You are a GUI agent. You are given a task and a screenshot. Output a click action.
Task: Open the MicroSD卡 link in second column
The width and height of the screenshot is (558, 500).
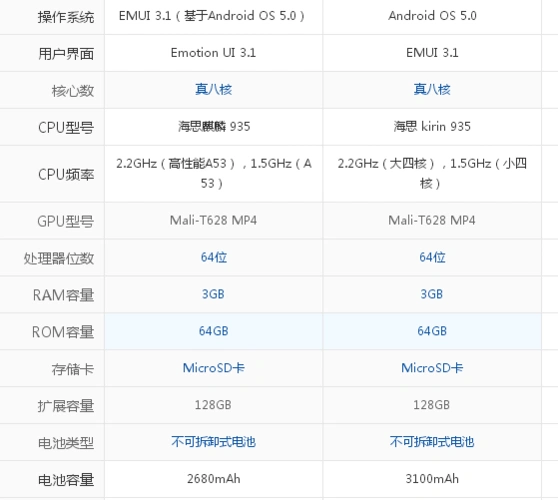tap(432, 368)
